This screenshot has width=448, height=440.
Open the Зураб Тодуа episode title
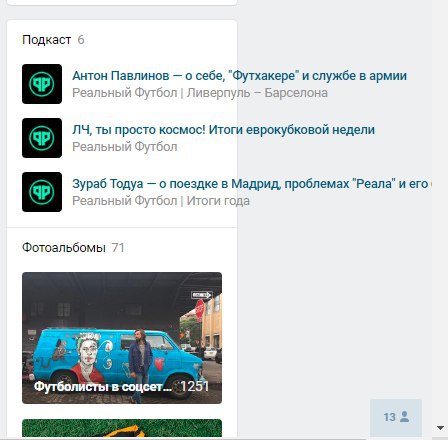(x=252, y=184)
